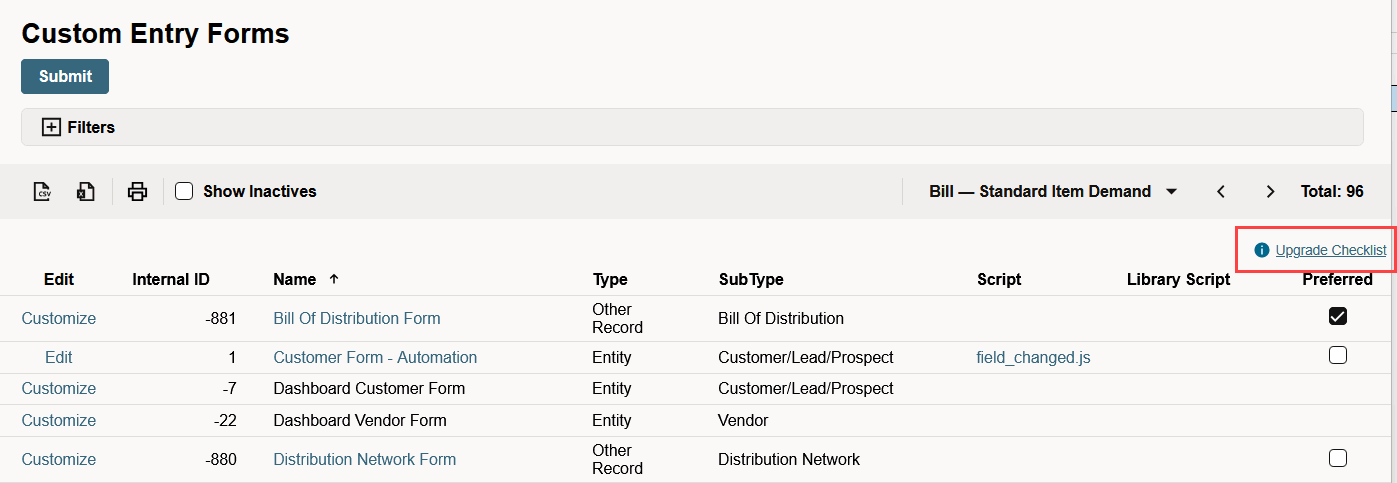
Task: Click the Bill Of Distribution subtype cell
Action: [781, 318]
